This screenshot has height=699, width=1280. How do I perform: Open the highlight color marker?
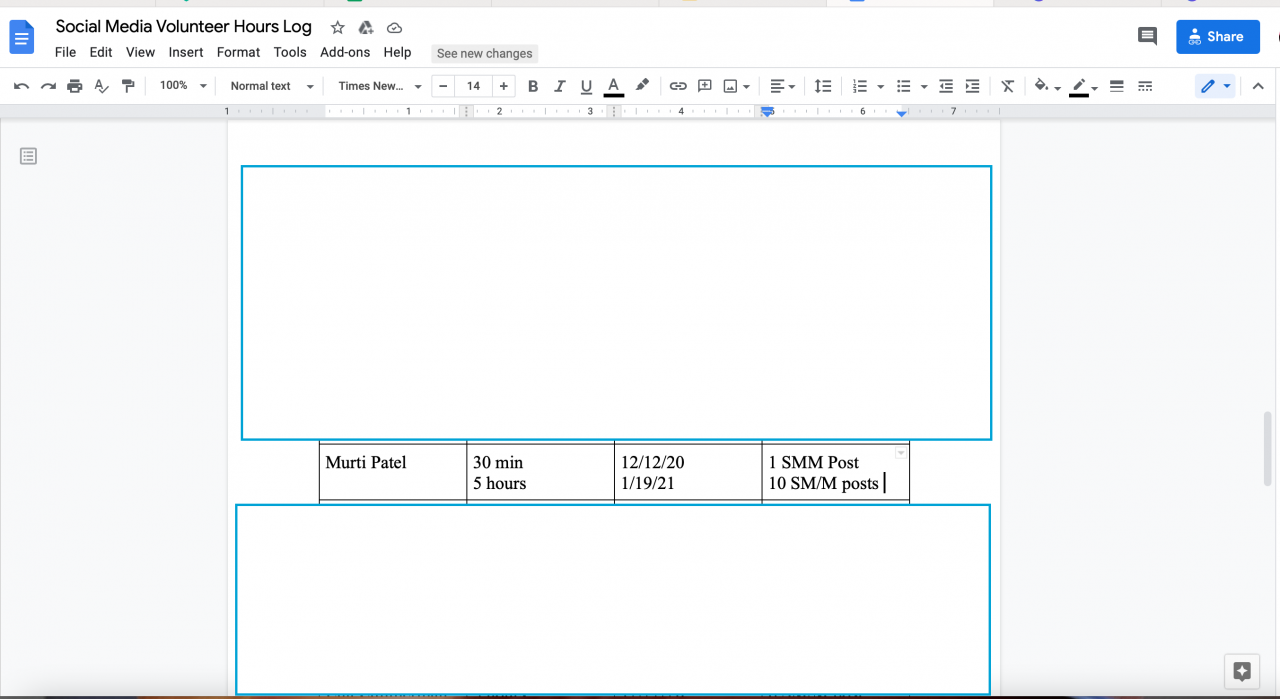click(x=642, y=86)
